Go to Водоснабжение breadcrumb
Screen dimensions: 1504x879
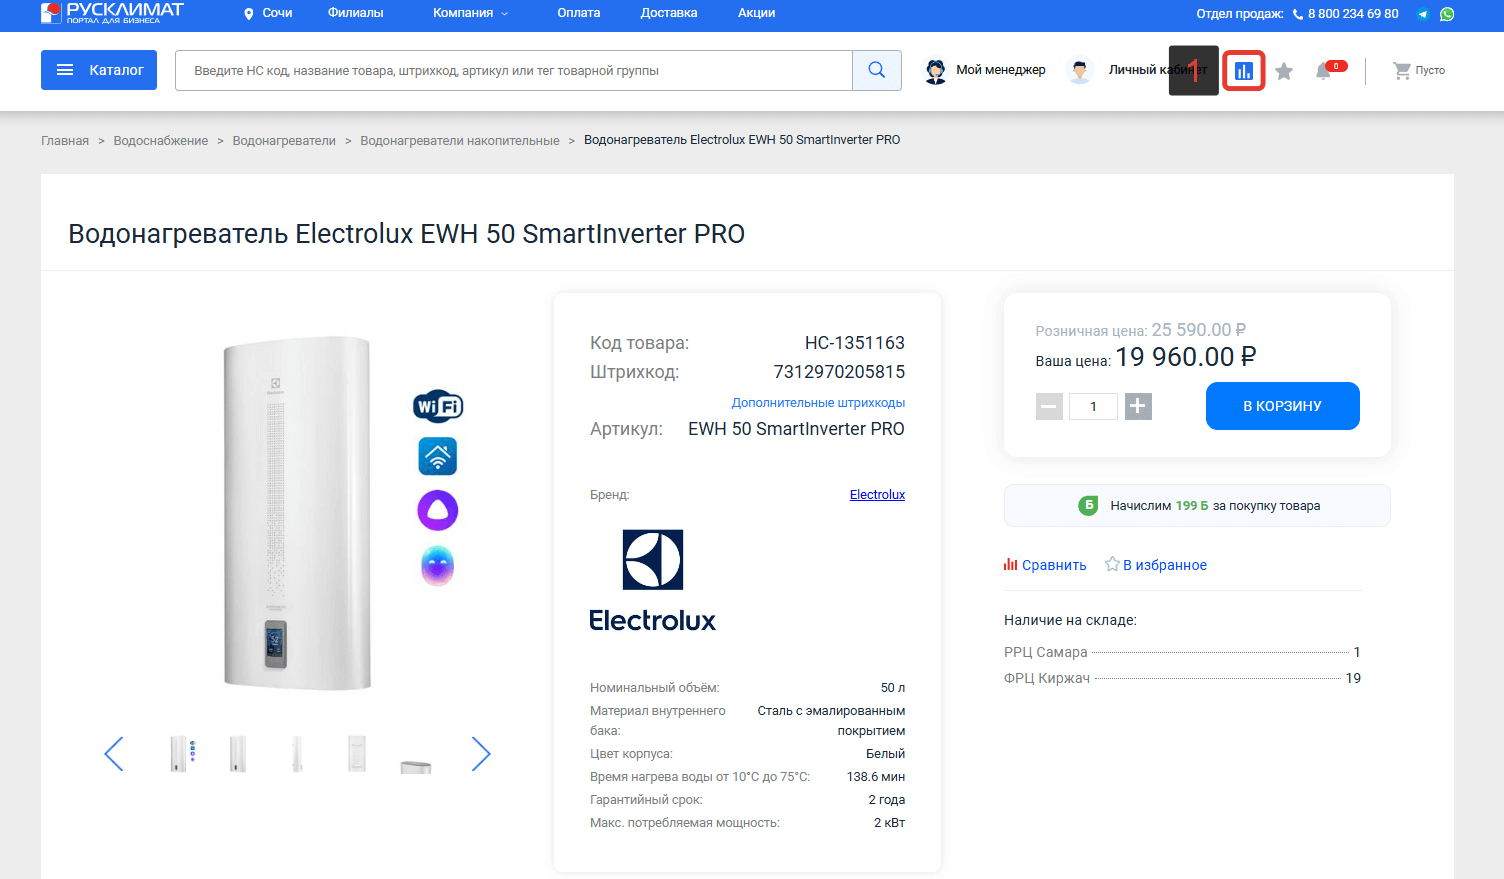point(161,141)
